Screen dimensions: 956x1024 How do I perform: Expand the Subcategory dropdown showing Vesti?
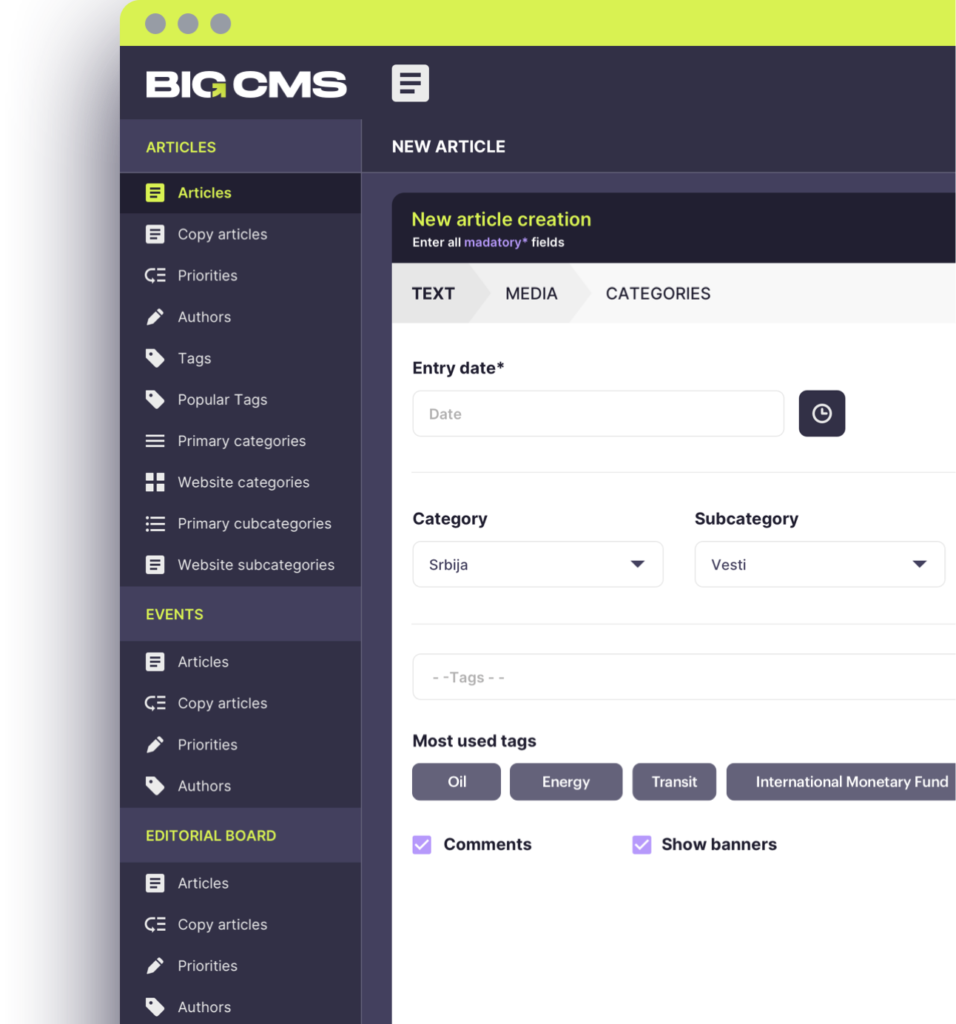tap(819, 564)
